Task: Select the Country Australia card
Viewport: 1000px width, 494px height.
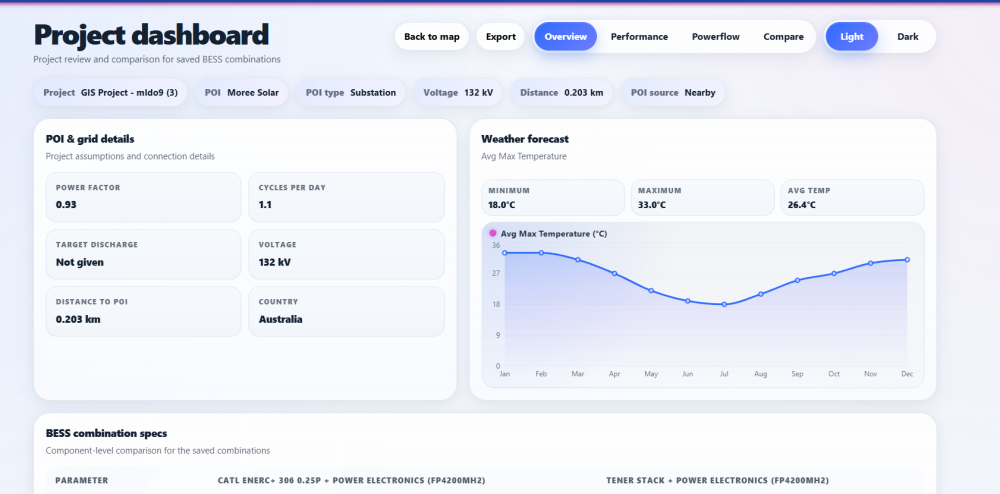Action: (x=346, y=311)
